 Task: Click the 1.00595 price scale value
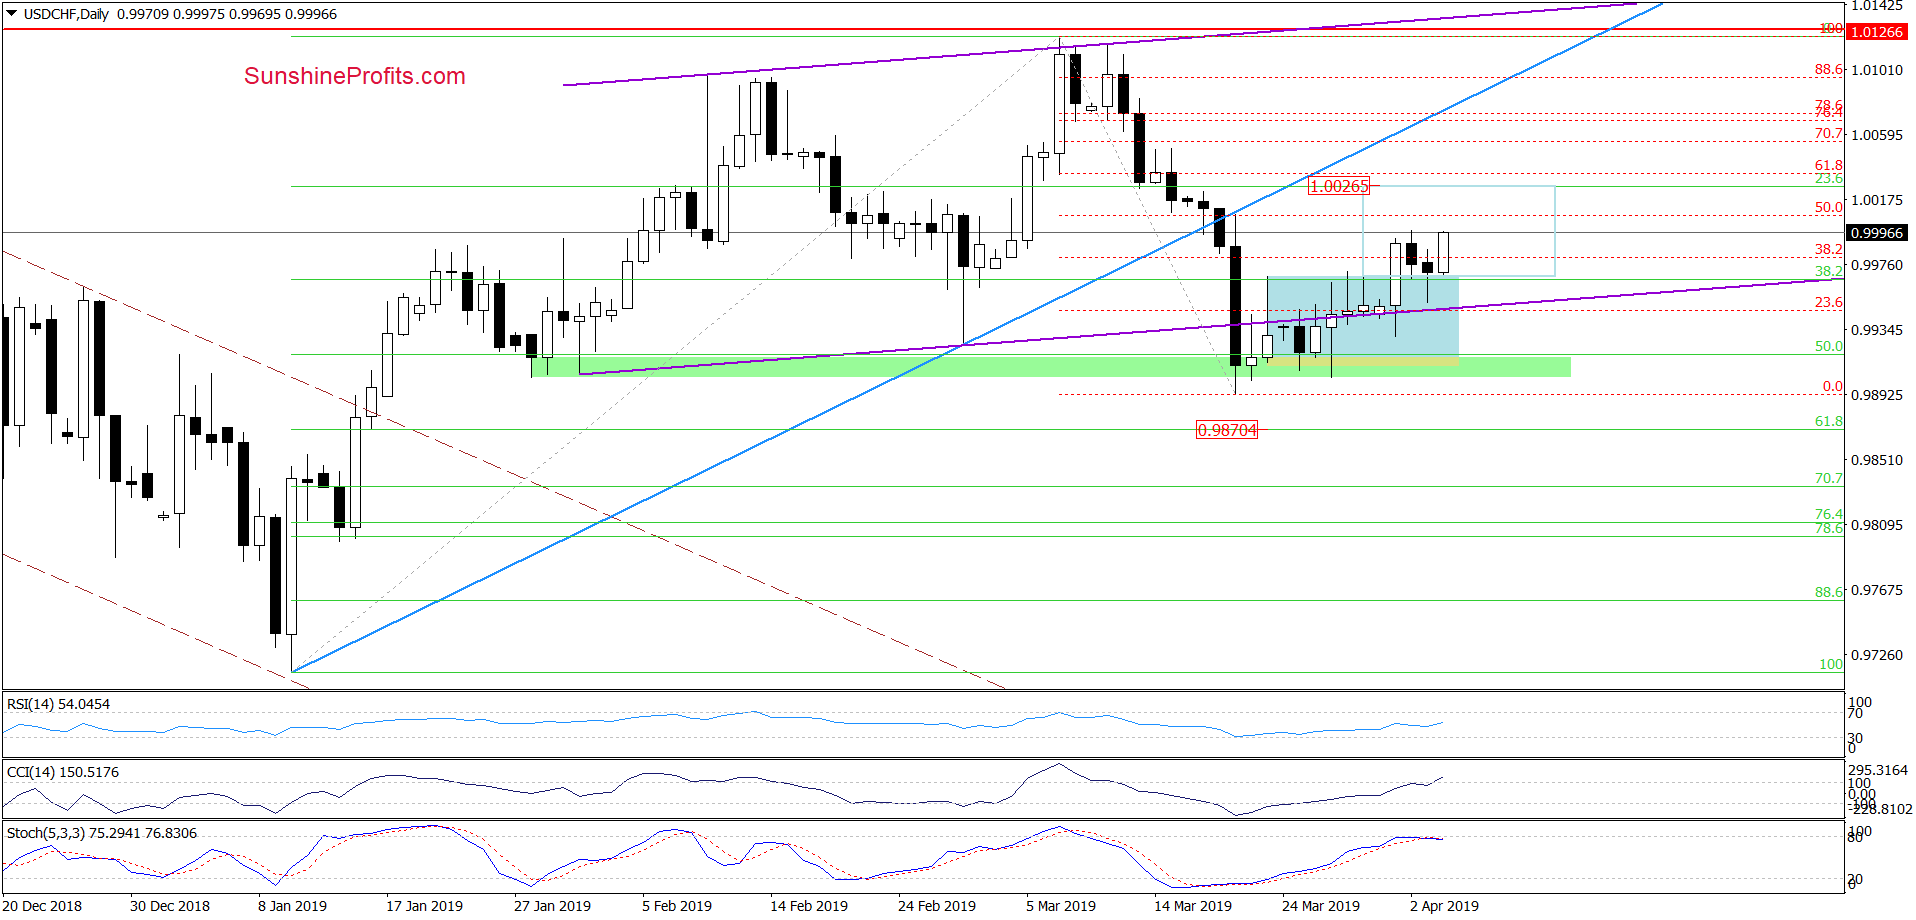pyautogui.click(x=1877, y=135)
